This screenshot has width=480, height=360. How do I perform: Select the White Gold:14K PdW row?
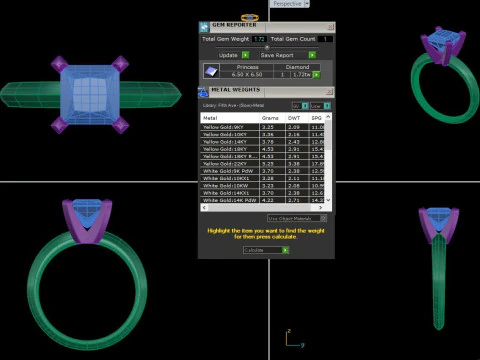(262, 200)
